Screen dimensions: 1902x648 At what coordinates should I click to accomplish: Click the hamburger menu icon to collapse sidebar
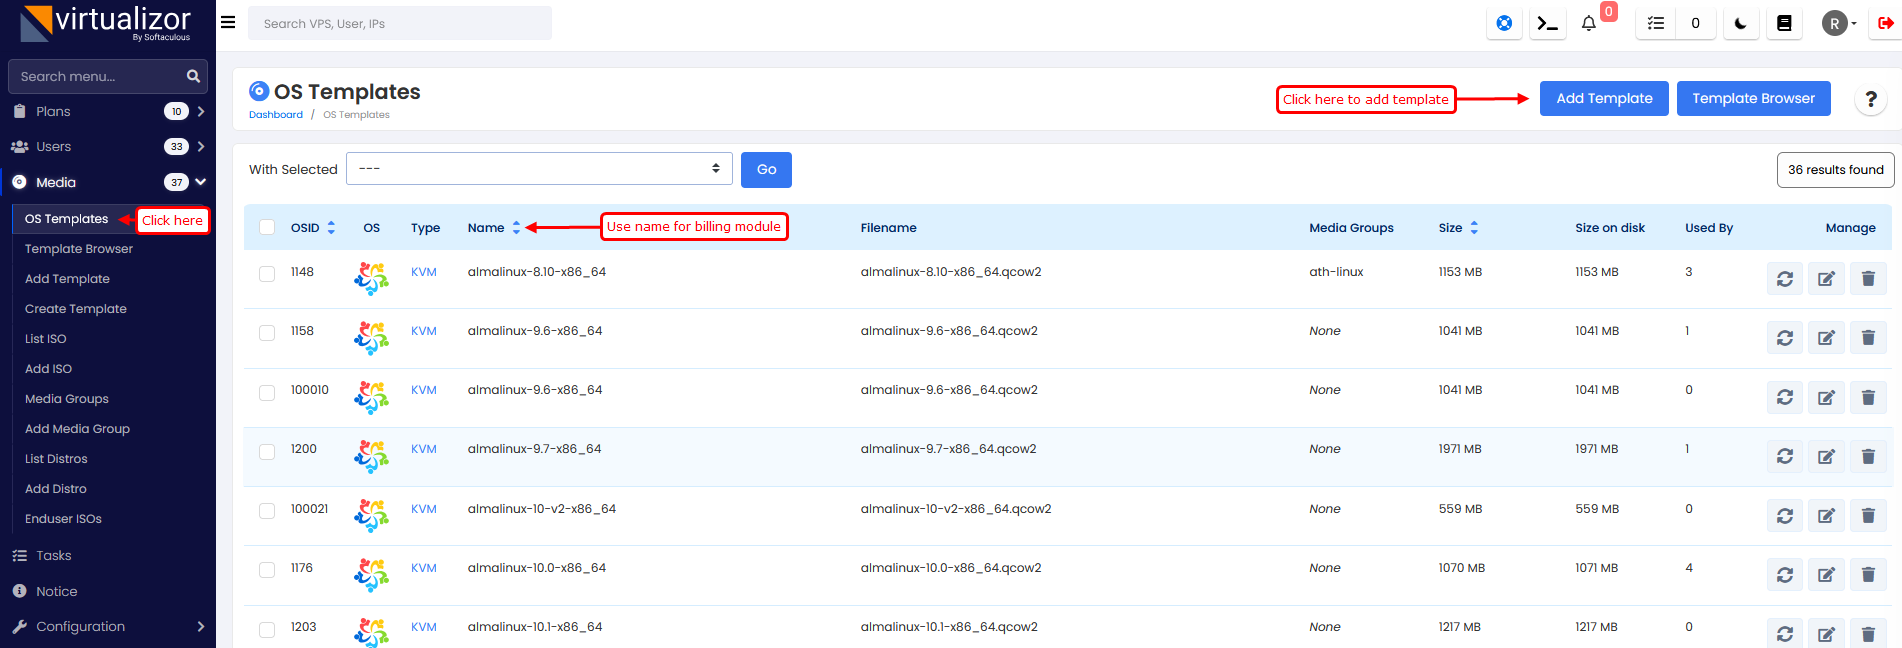[228, 22]
